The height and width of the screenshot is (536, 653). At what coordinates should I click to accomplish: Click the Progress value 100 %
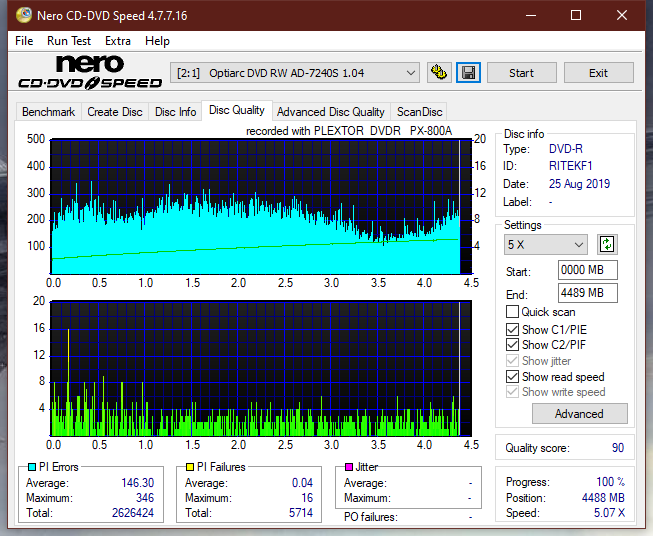point(610,482)
